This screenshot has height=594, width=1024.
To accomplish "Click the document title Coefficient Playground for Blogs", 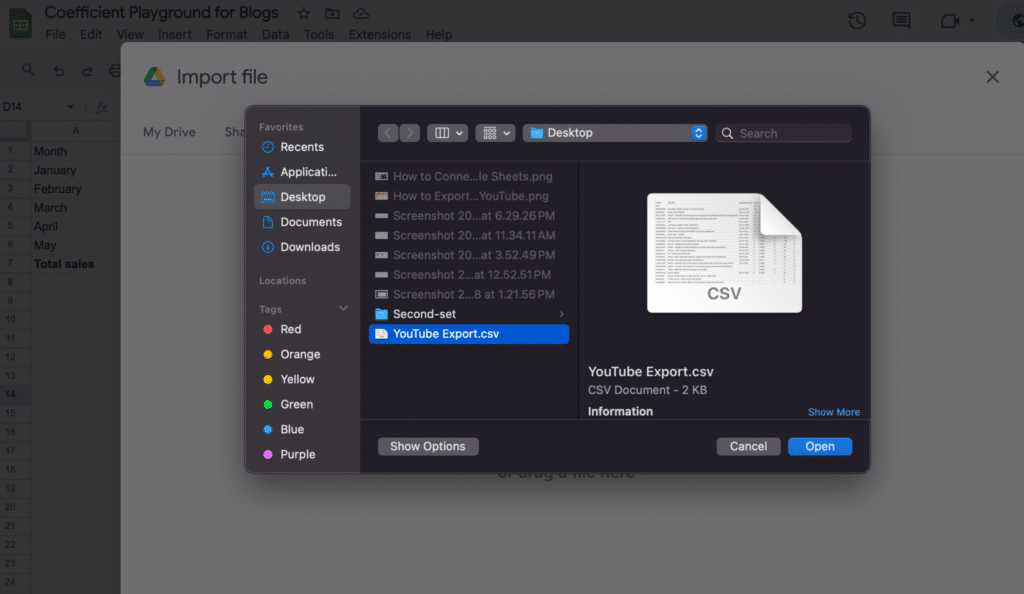I will point(161,12).
